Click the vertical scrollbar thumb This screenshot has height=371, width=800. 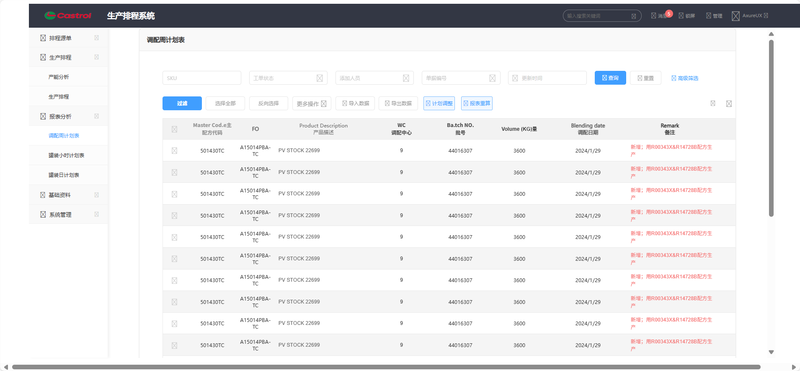[x=771, y=128]
